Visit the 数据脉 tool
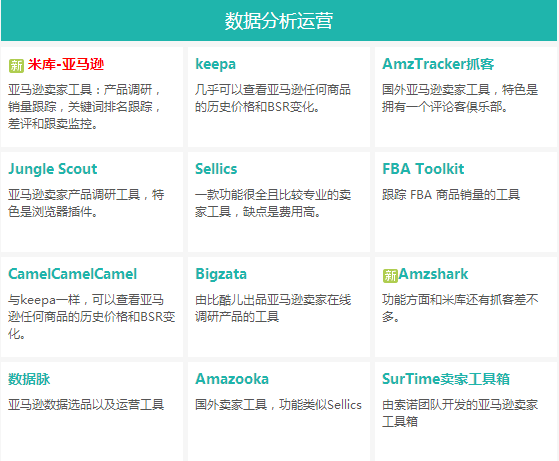The width and height of the screenshot is (559, 461). coord(29,379)
